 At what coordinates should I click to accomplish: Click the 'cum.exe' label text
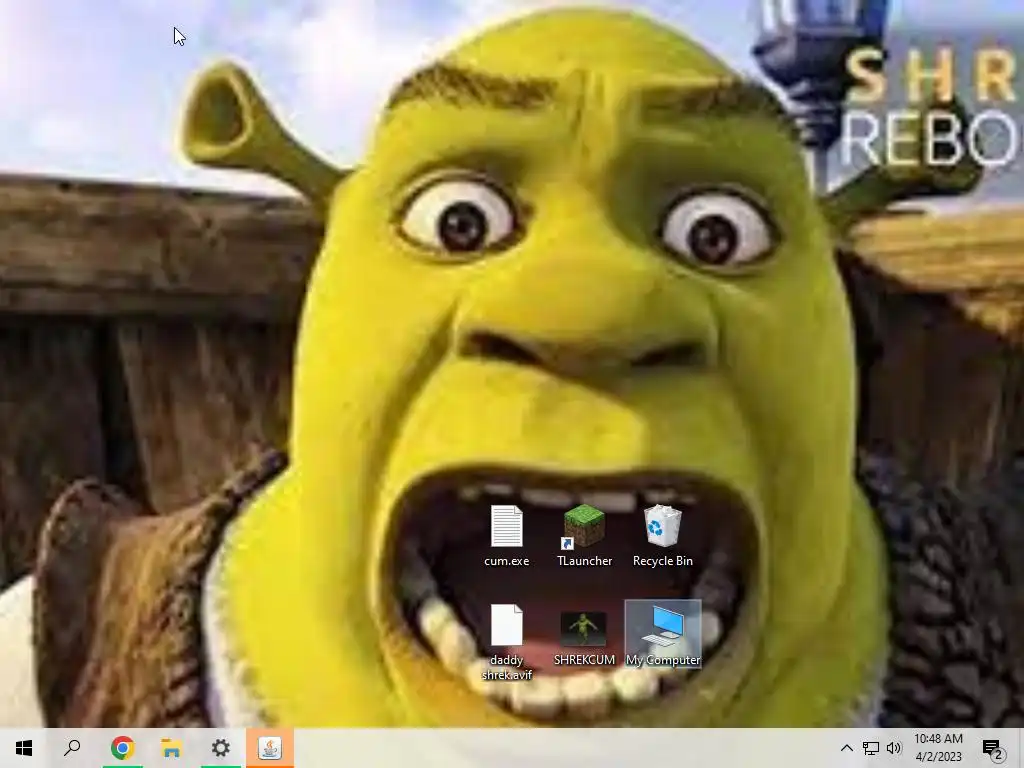507,561
